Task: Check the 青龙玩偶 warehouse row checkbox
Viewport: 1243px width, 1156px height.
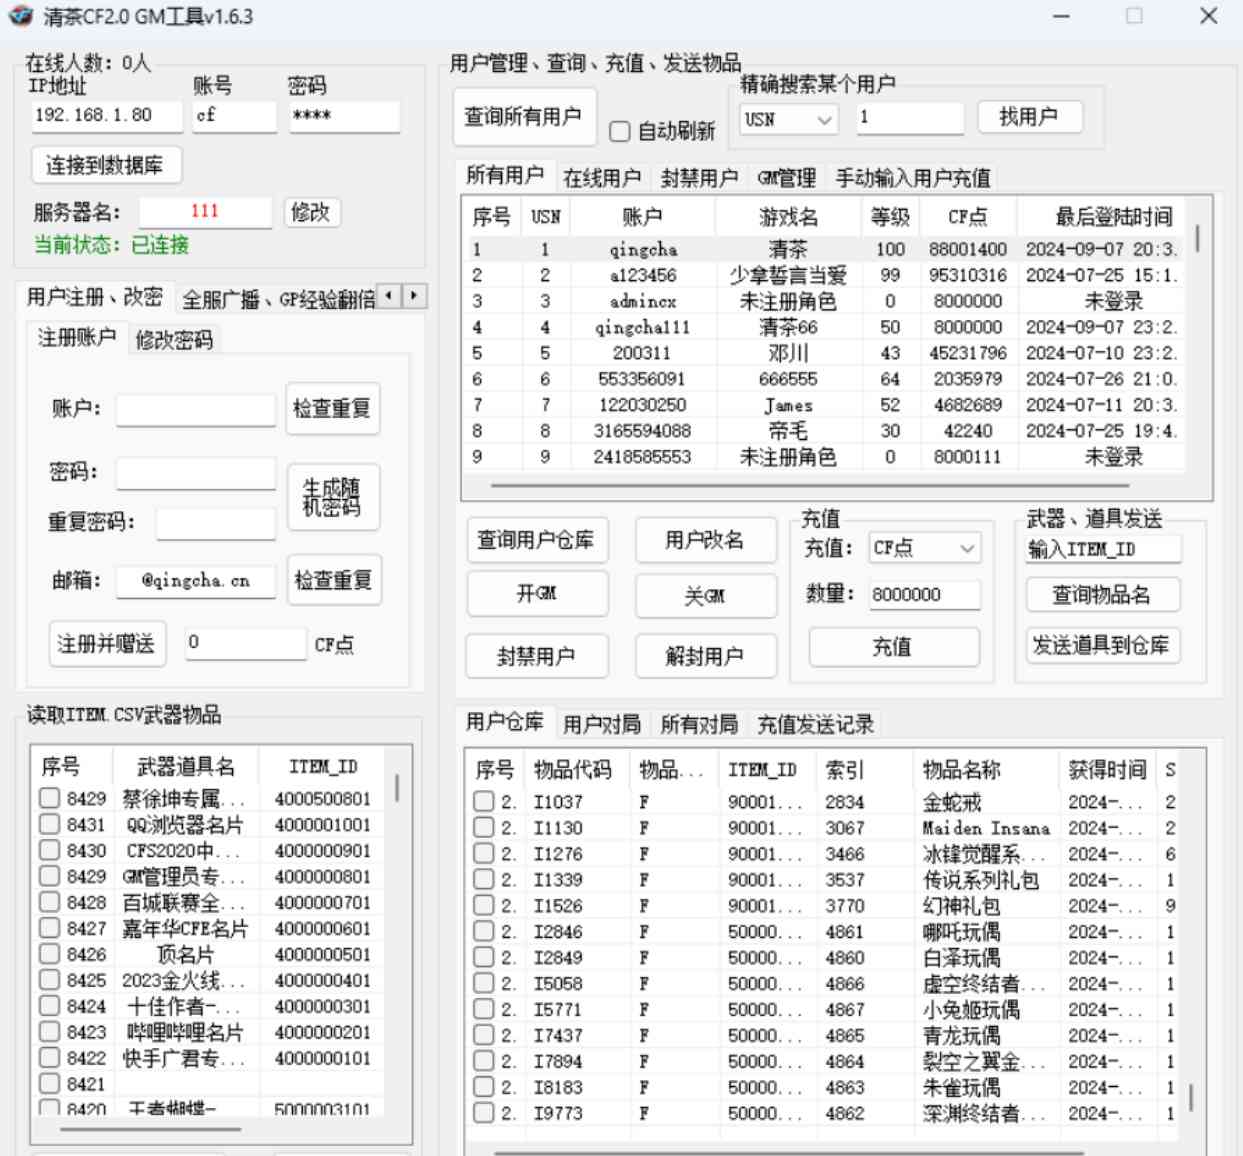Action: [x=484, y=1035]
